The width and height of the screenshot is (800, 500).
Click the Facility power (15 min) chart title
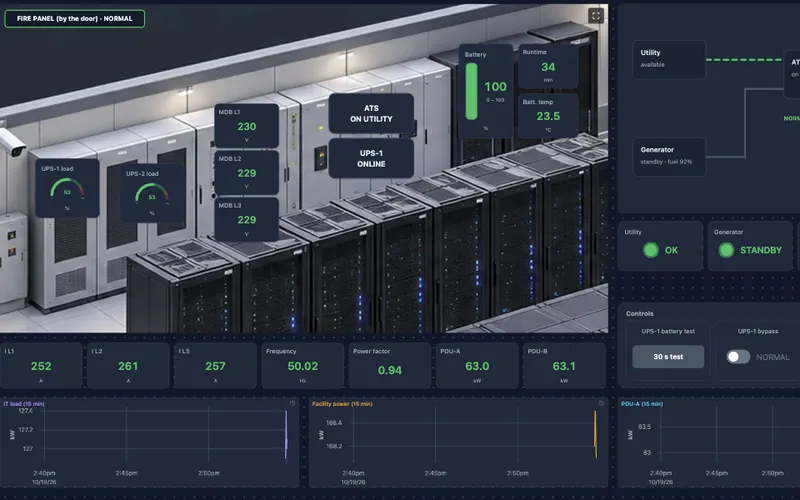point(342,404)
